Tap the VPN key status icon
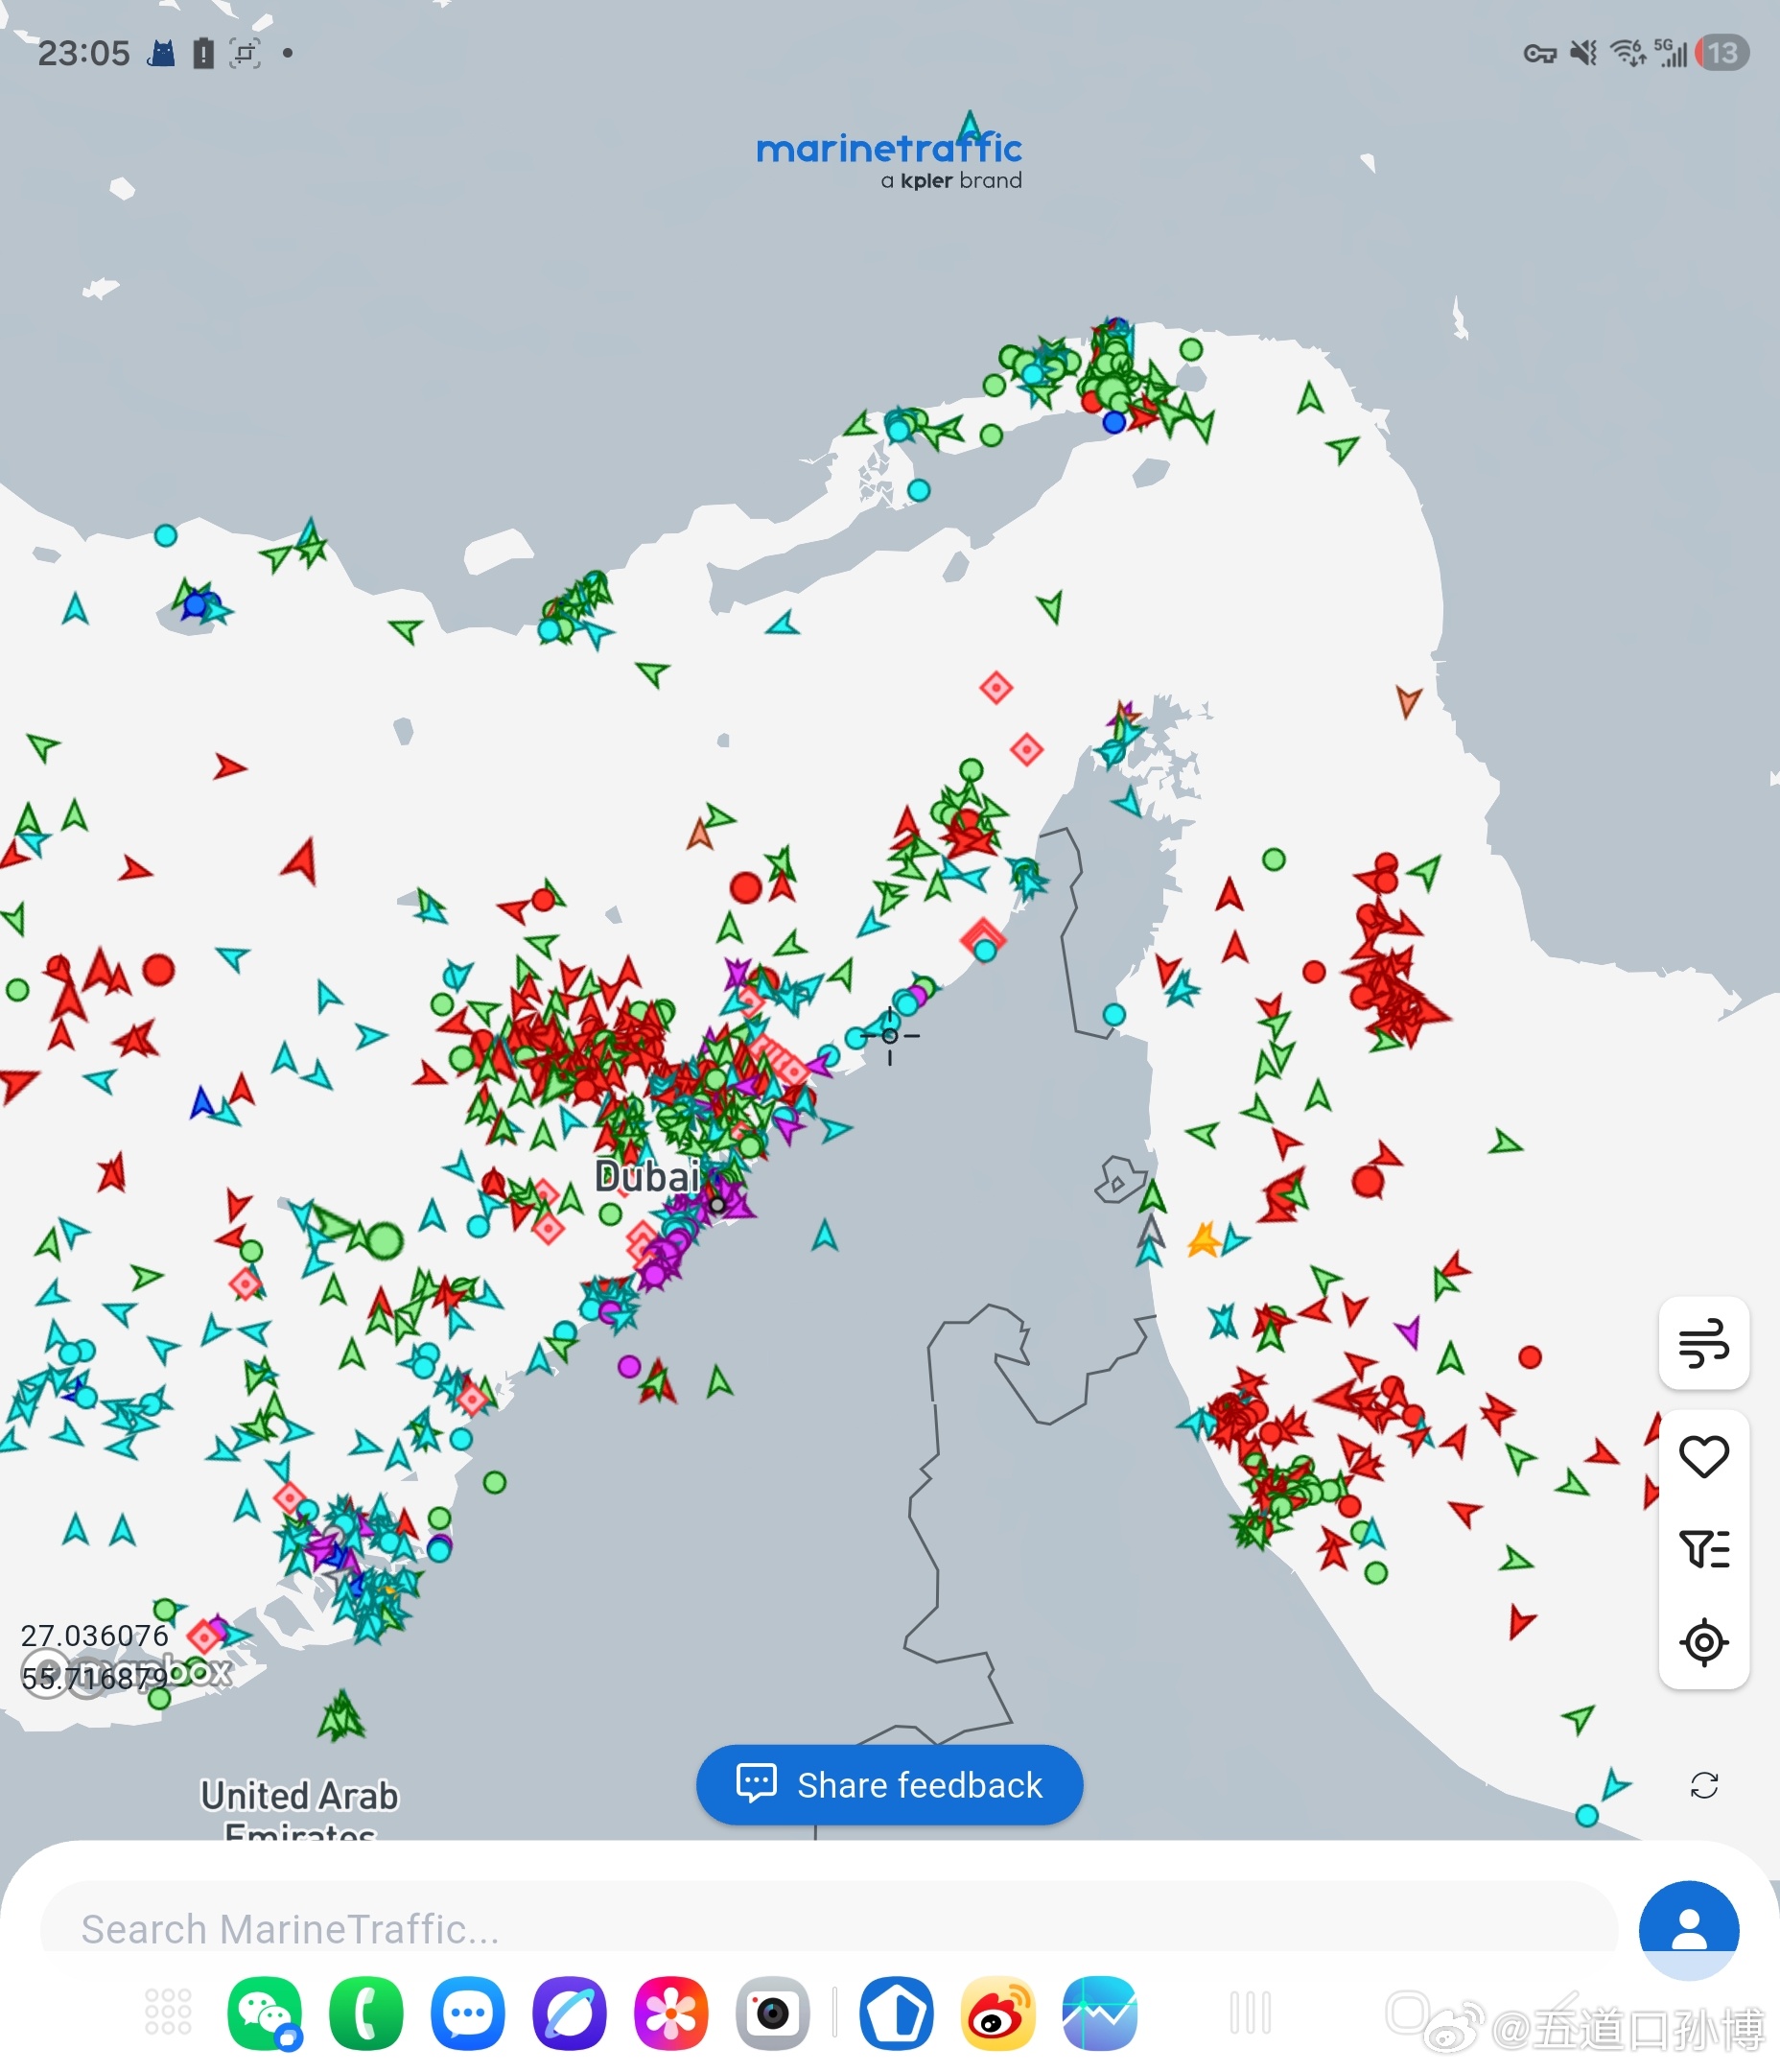Viewport: 1780px width, 2072px height. [1540, 54]
